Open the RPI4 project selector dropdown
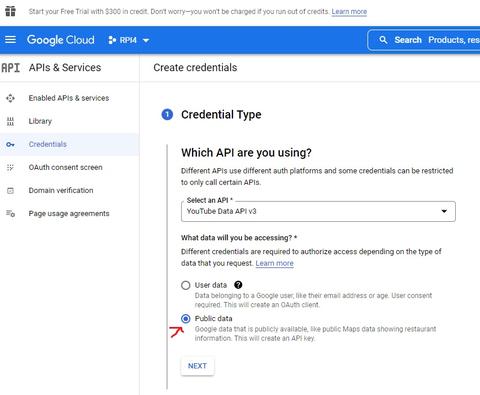The width and height of the screenshot is (480, 395). coord(129,40)
